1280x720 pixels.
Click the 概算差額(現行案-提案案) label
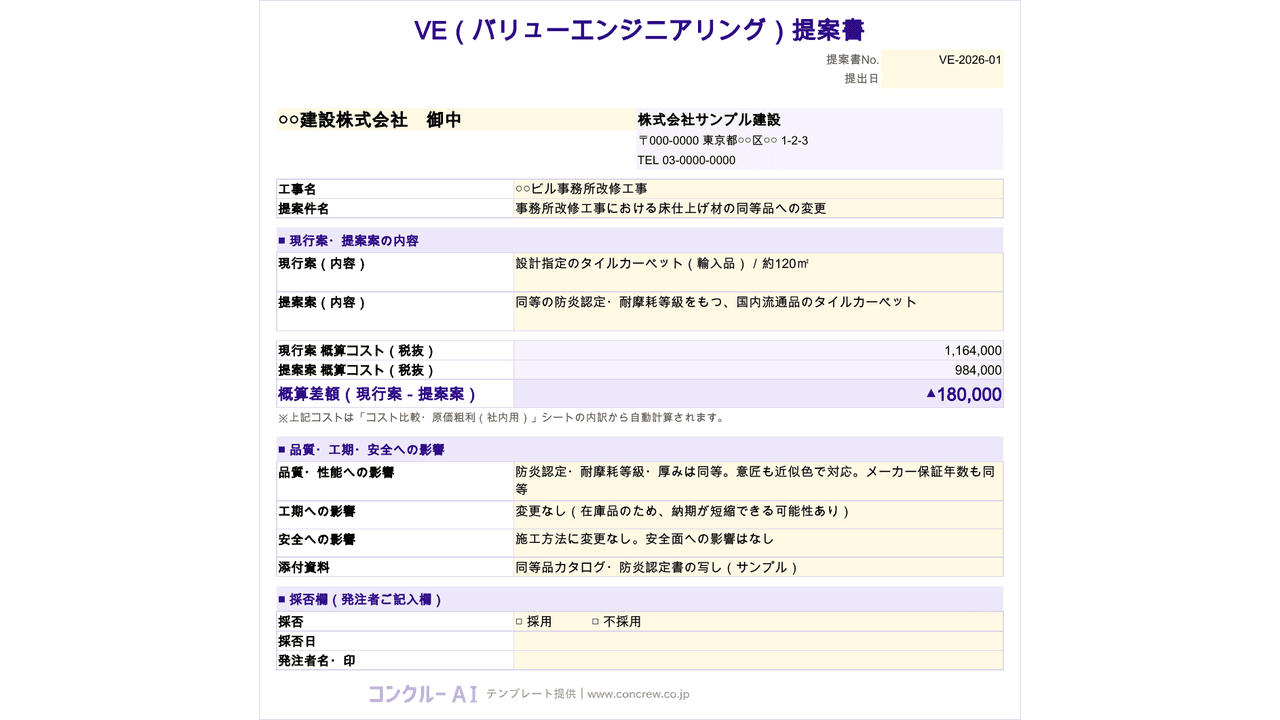coord(378,394)
